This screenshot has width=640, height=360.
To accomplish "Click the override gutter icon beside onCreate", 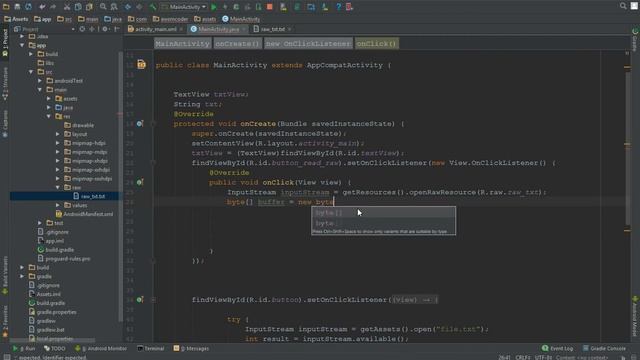I will click(x=140, y=123).
